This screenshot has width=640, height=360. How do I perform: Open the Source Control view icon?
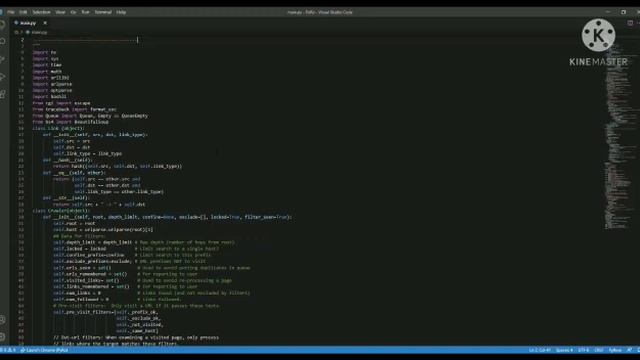point(2,59)
